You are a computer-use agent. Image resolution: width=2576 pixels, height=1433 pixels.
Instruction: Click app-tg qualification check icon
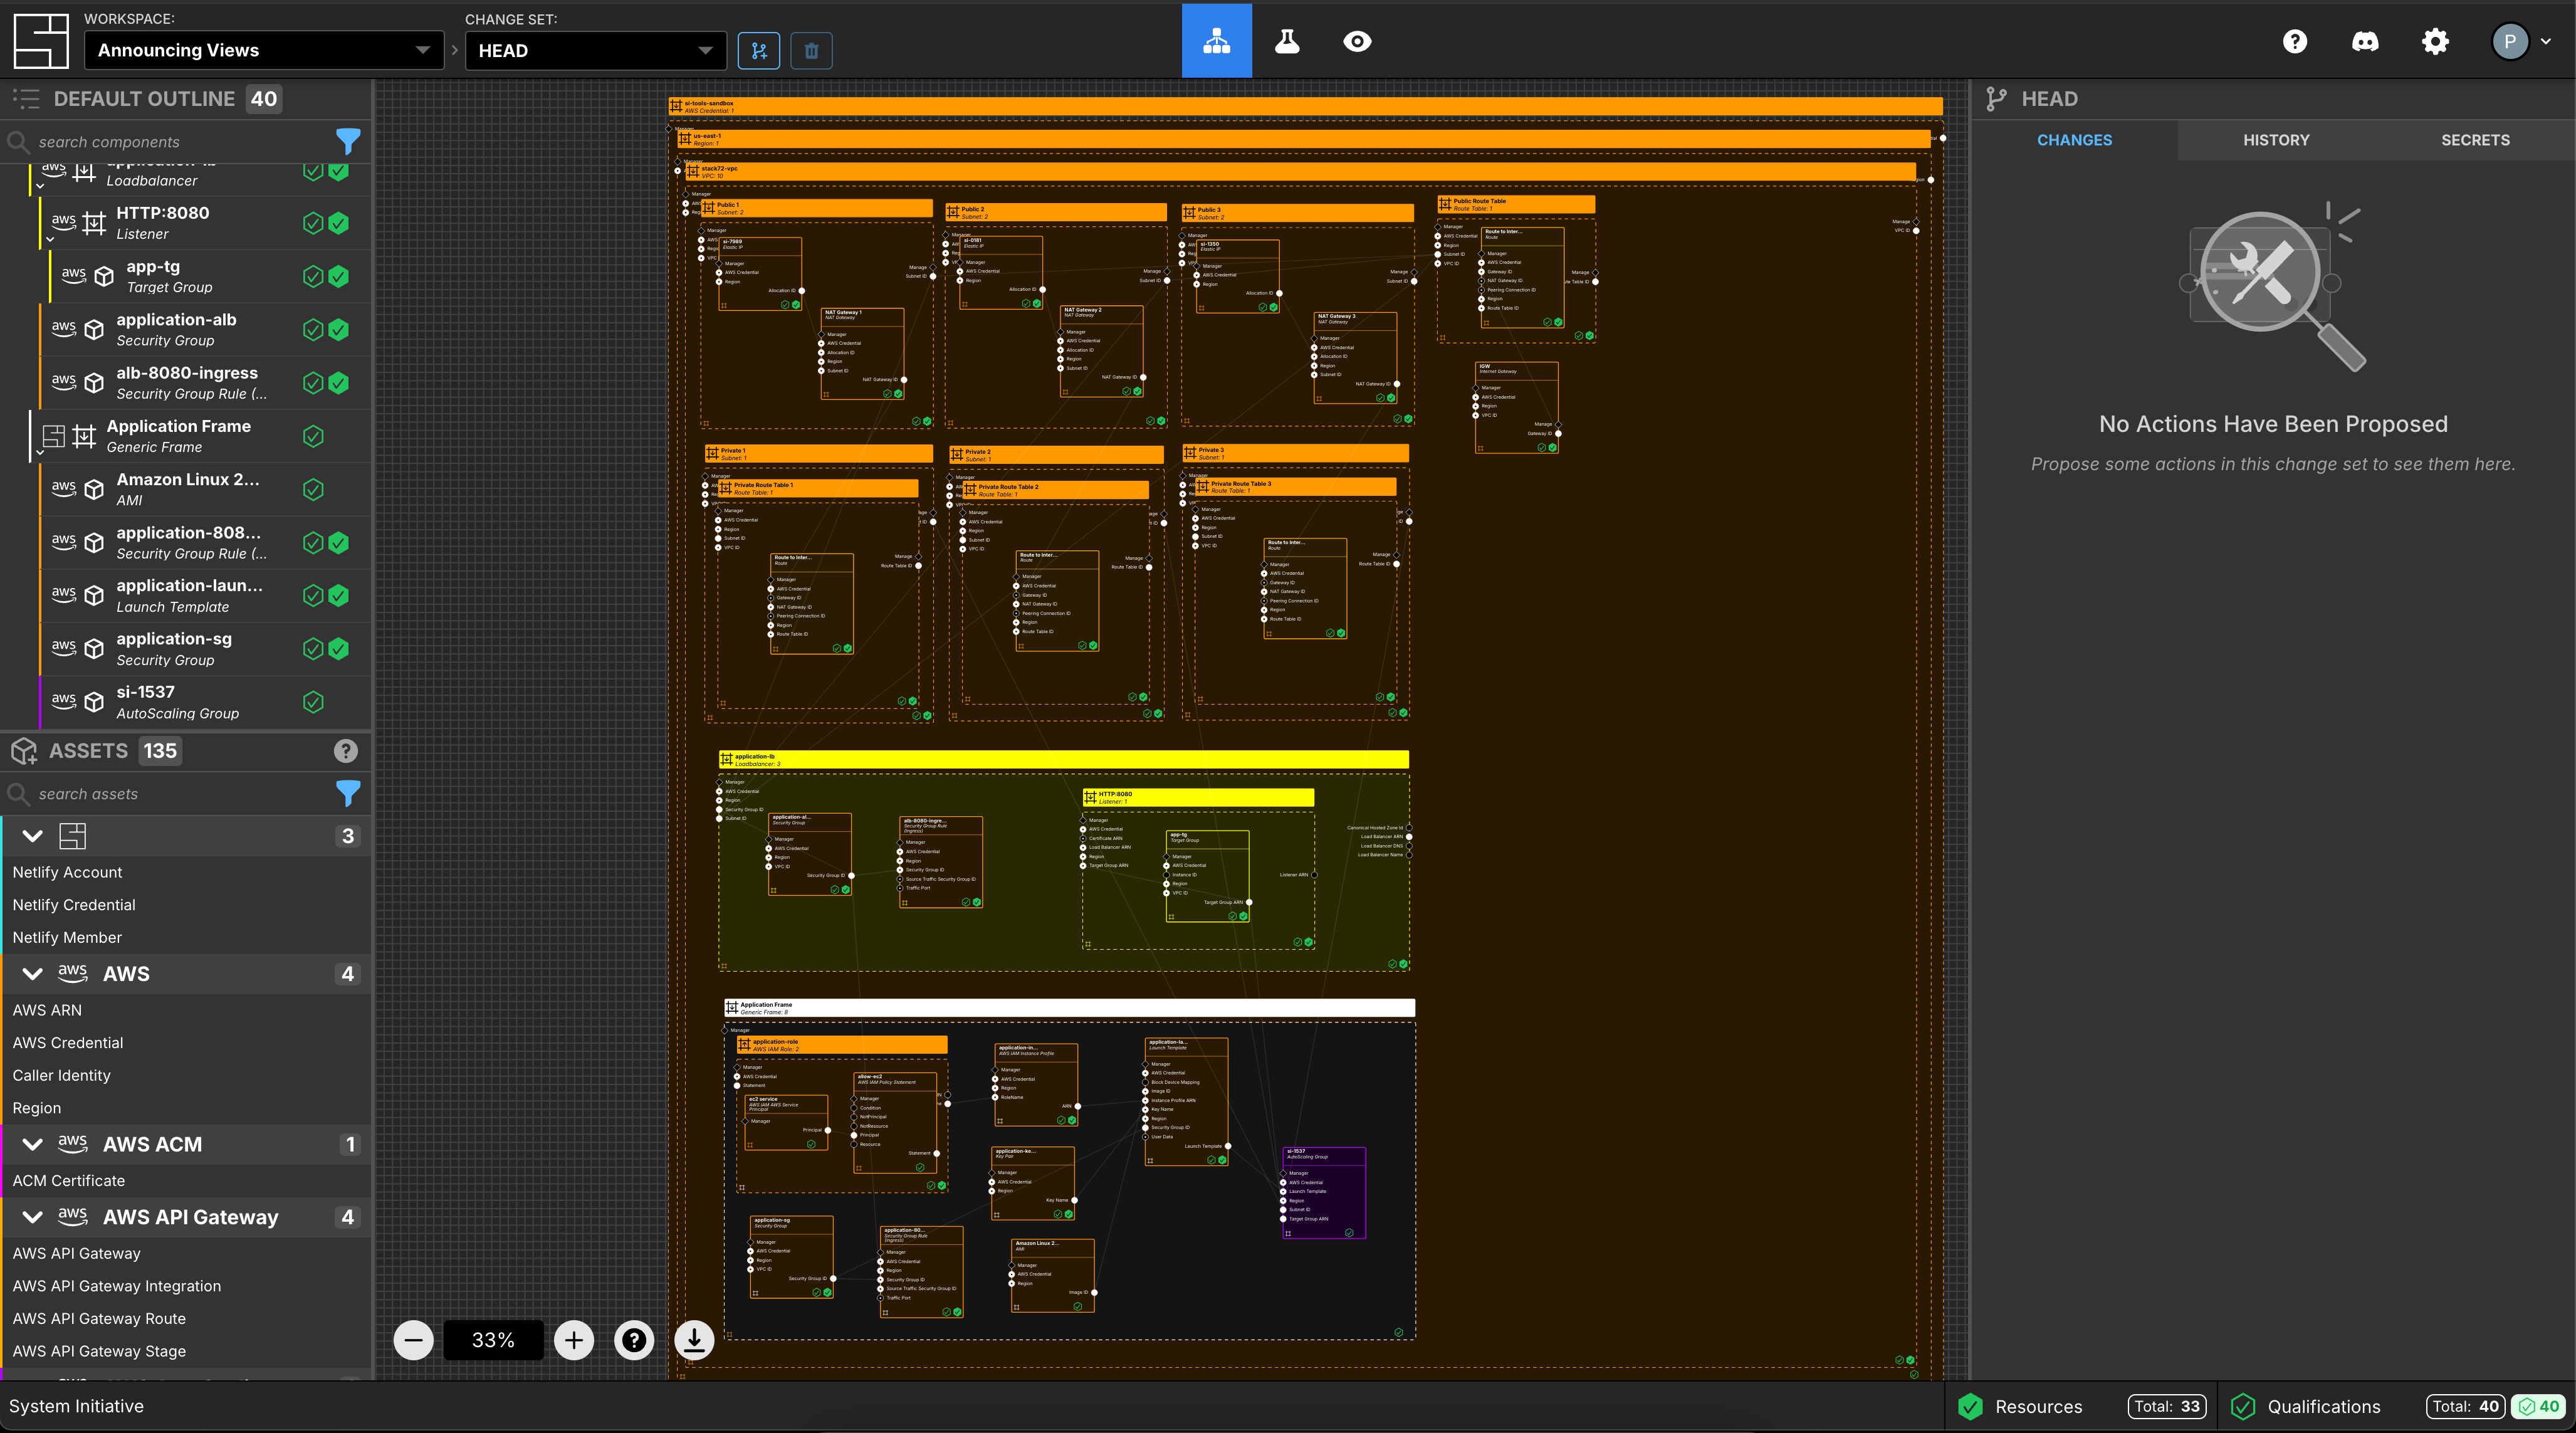click(x=313, y=276)
